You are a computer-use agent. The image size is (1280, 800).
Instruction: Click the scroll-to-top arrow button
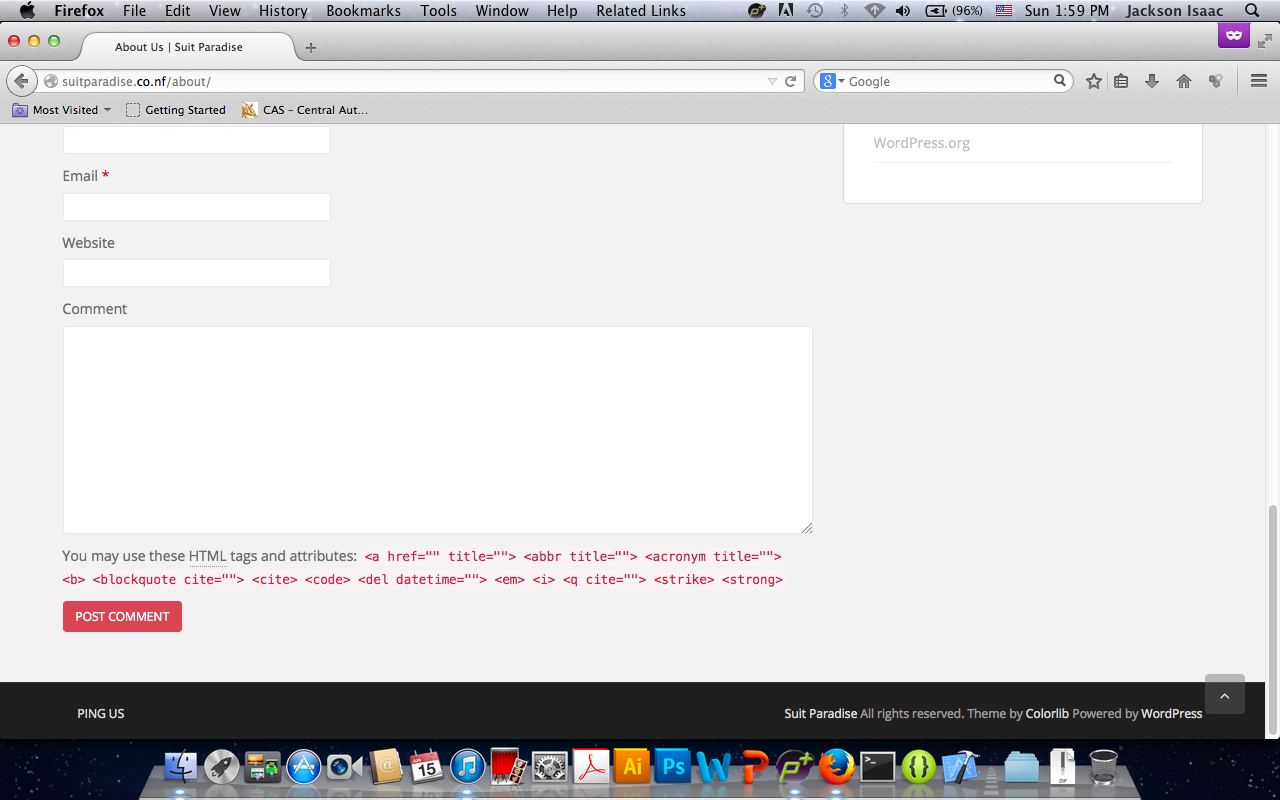1224,694
